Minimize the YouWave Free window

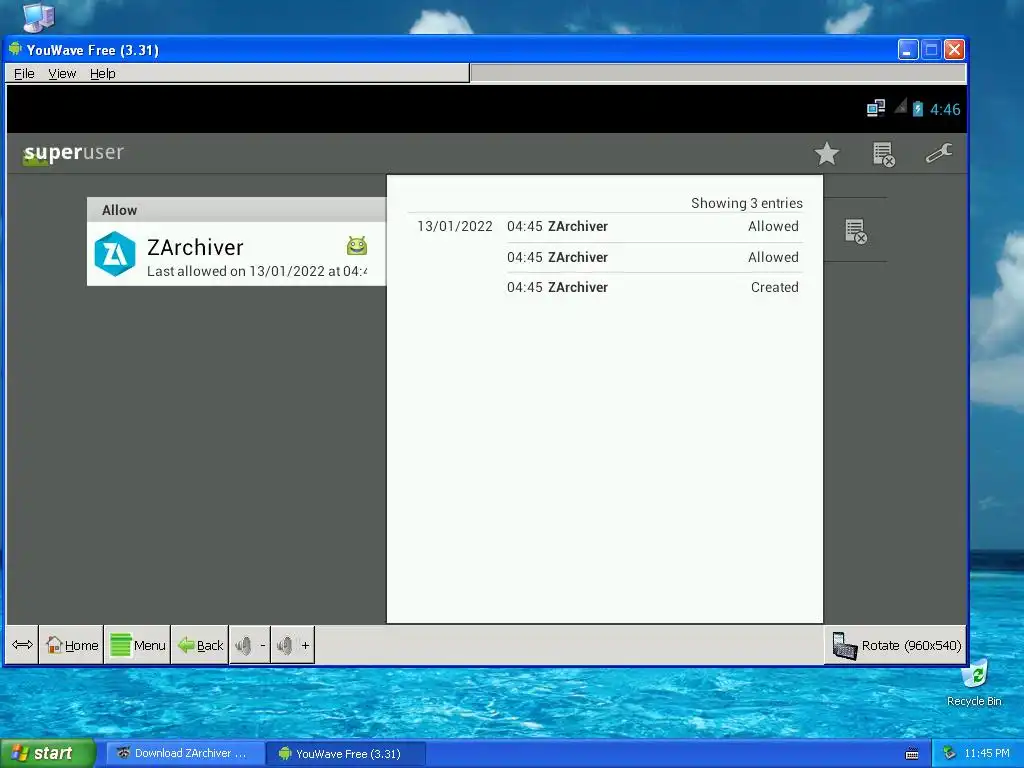(x=908, y=50)
